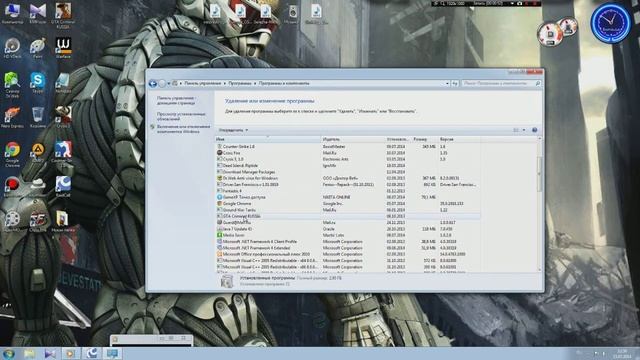This screenshot has height=360, width=640.
Task: Select the Microsoft Office профессиональный row
Action: (x=348, y=254)
